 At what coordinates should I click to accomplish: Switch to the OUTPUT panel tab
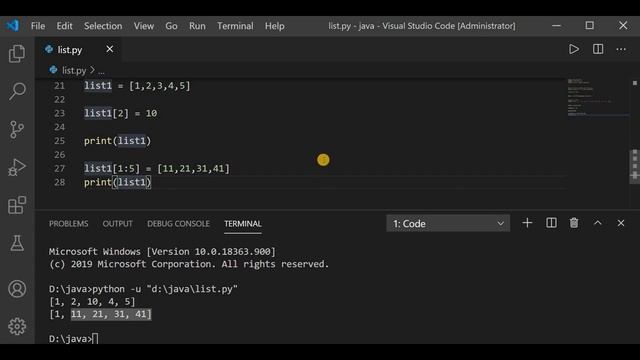[x=118, y=224]
